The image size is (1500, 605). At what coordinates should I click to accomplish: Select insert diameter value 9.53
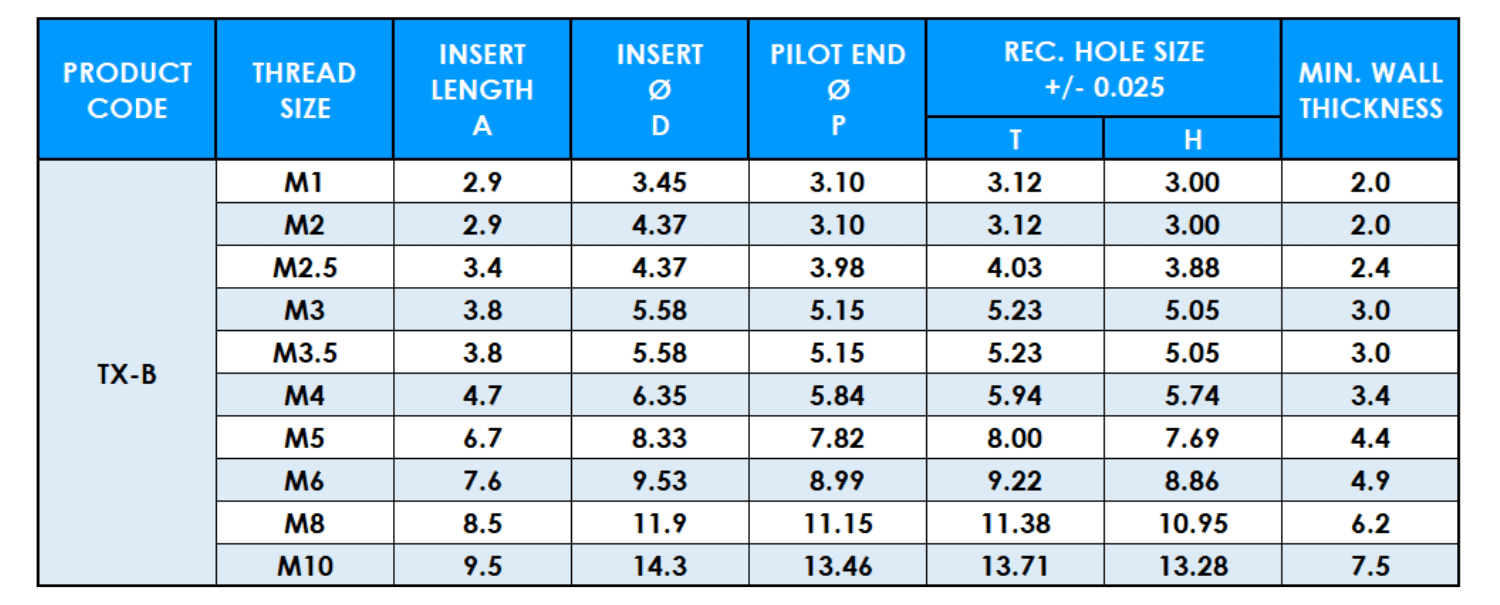(x=660, y=481)
